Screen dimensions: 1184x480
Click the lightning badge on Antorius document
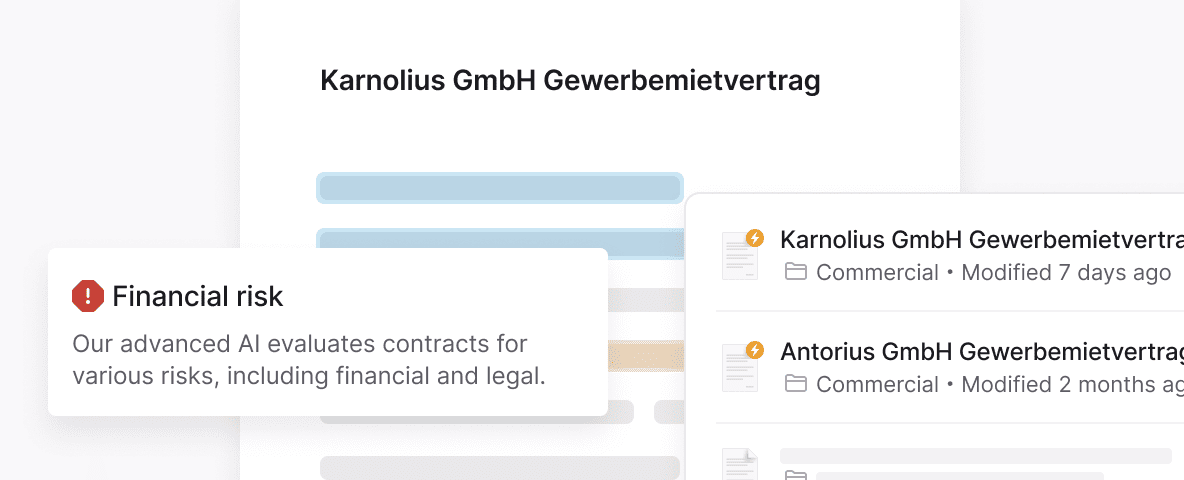click(x=755, y=349)
